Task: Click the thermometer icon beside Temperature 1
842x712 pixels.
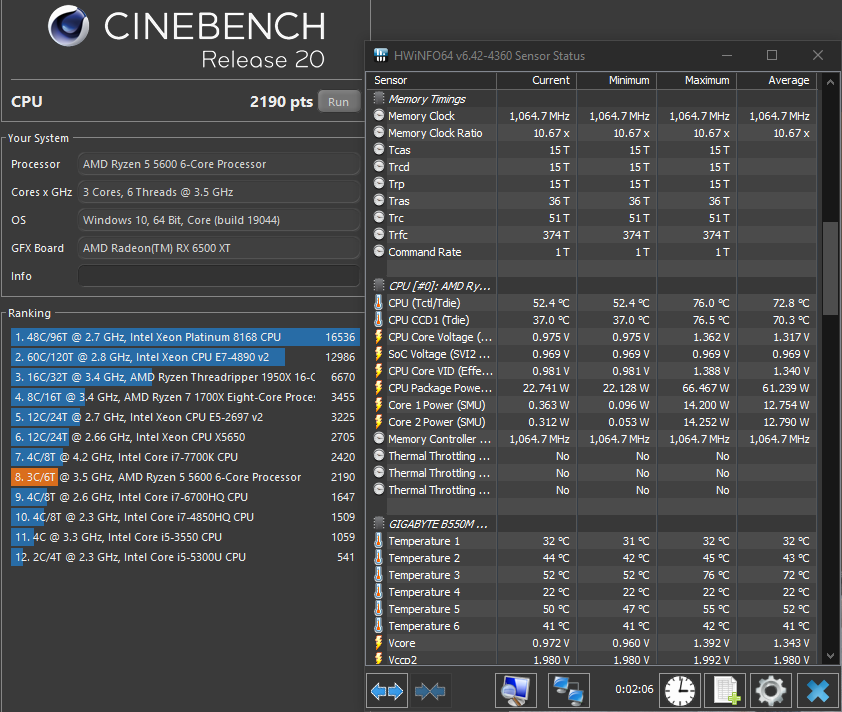Action: [x=379, y=541]
